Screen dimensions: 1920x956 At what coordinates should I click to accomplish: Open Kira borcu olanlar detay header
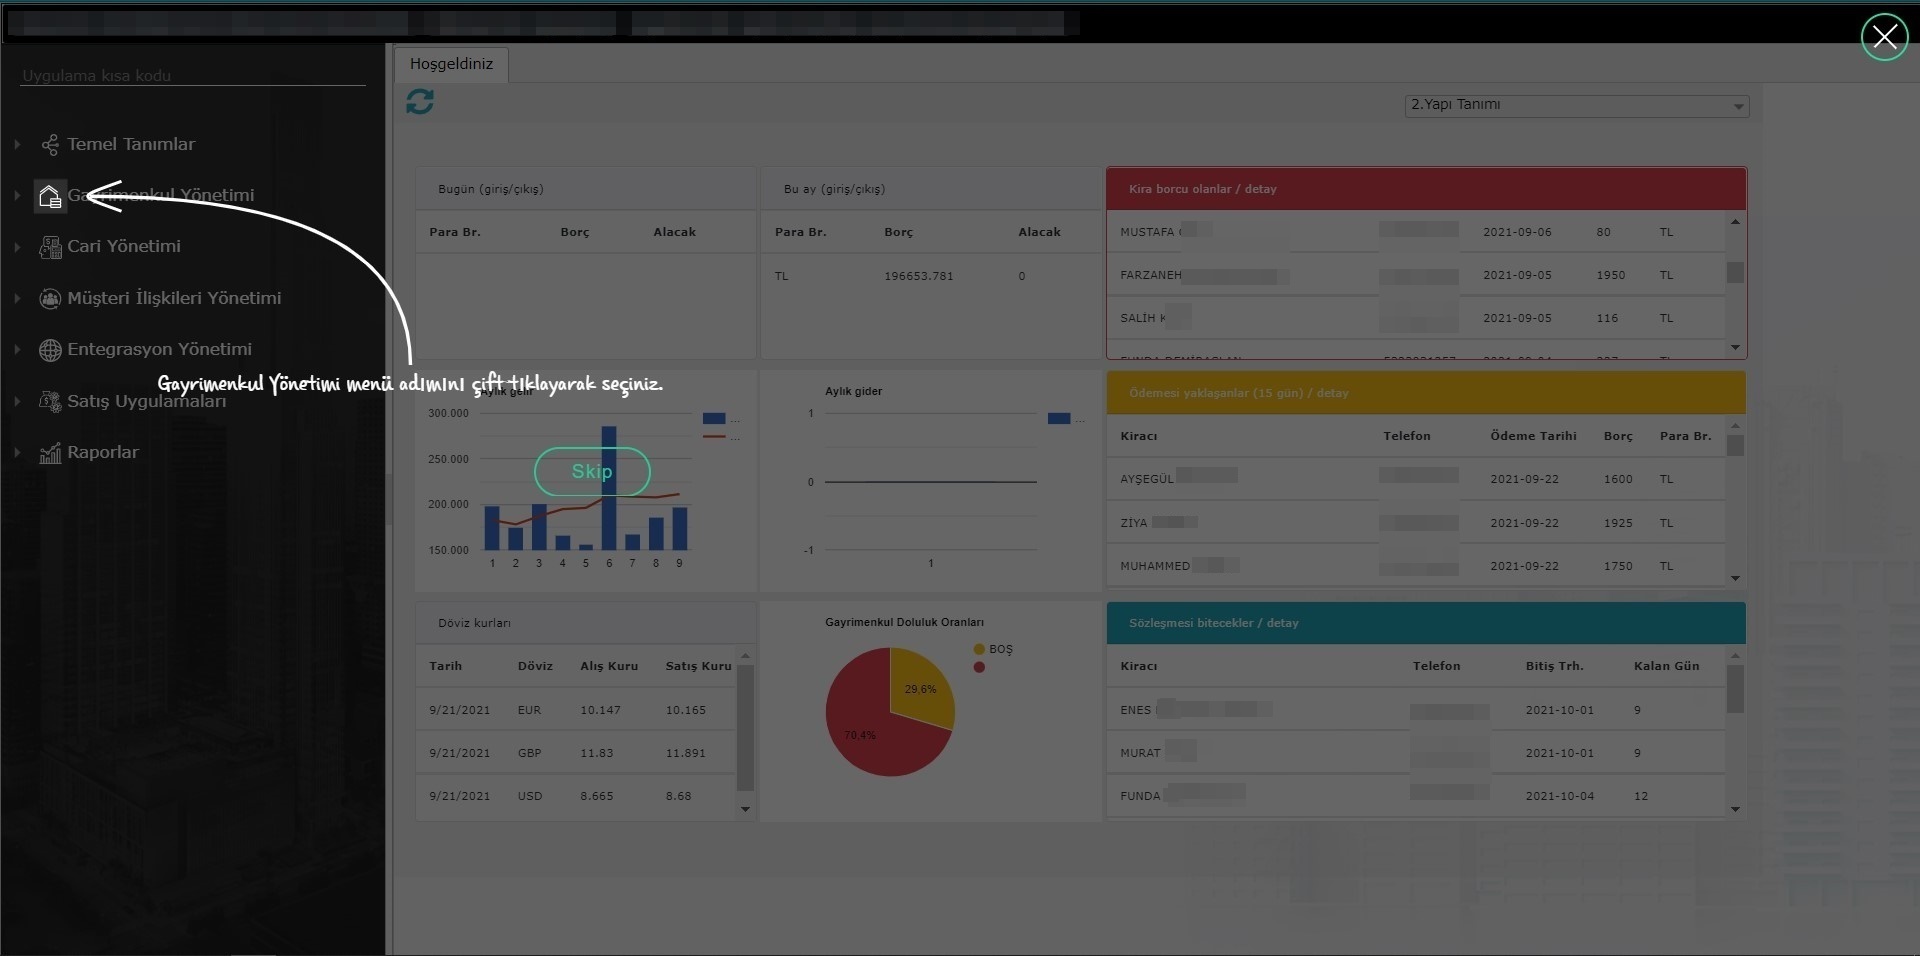1202,189
